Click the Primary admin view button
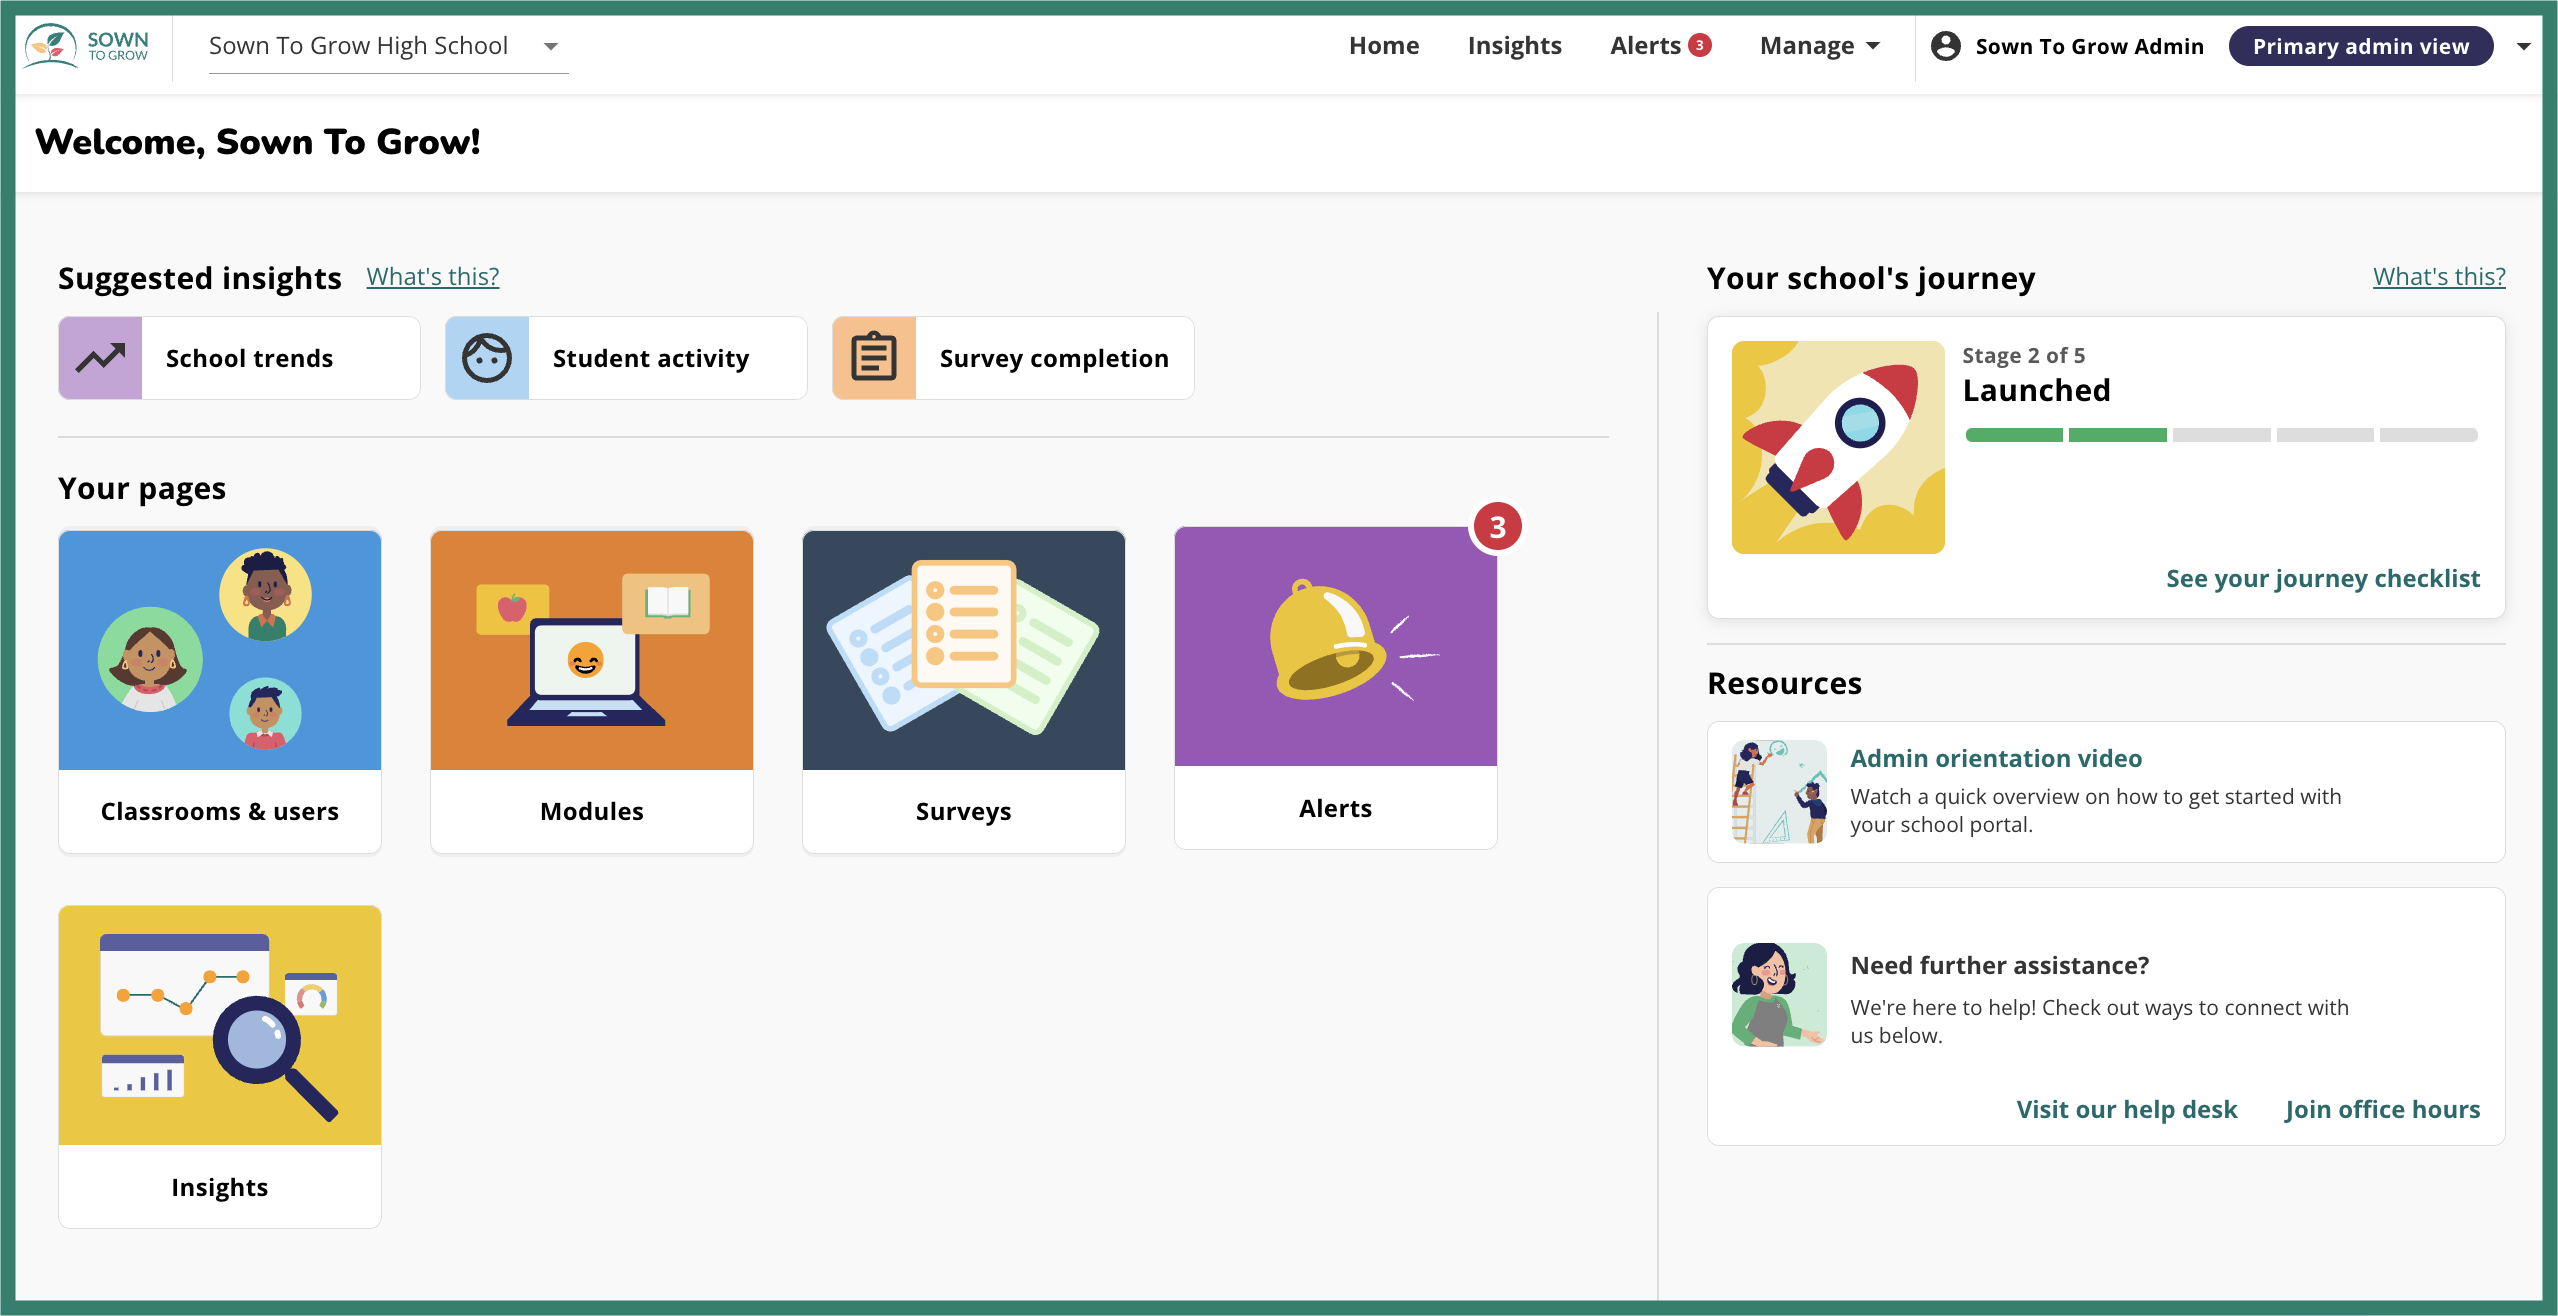 coord(2360,46)
